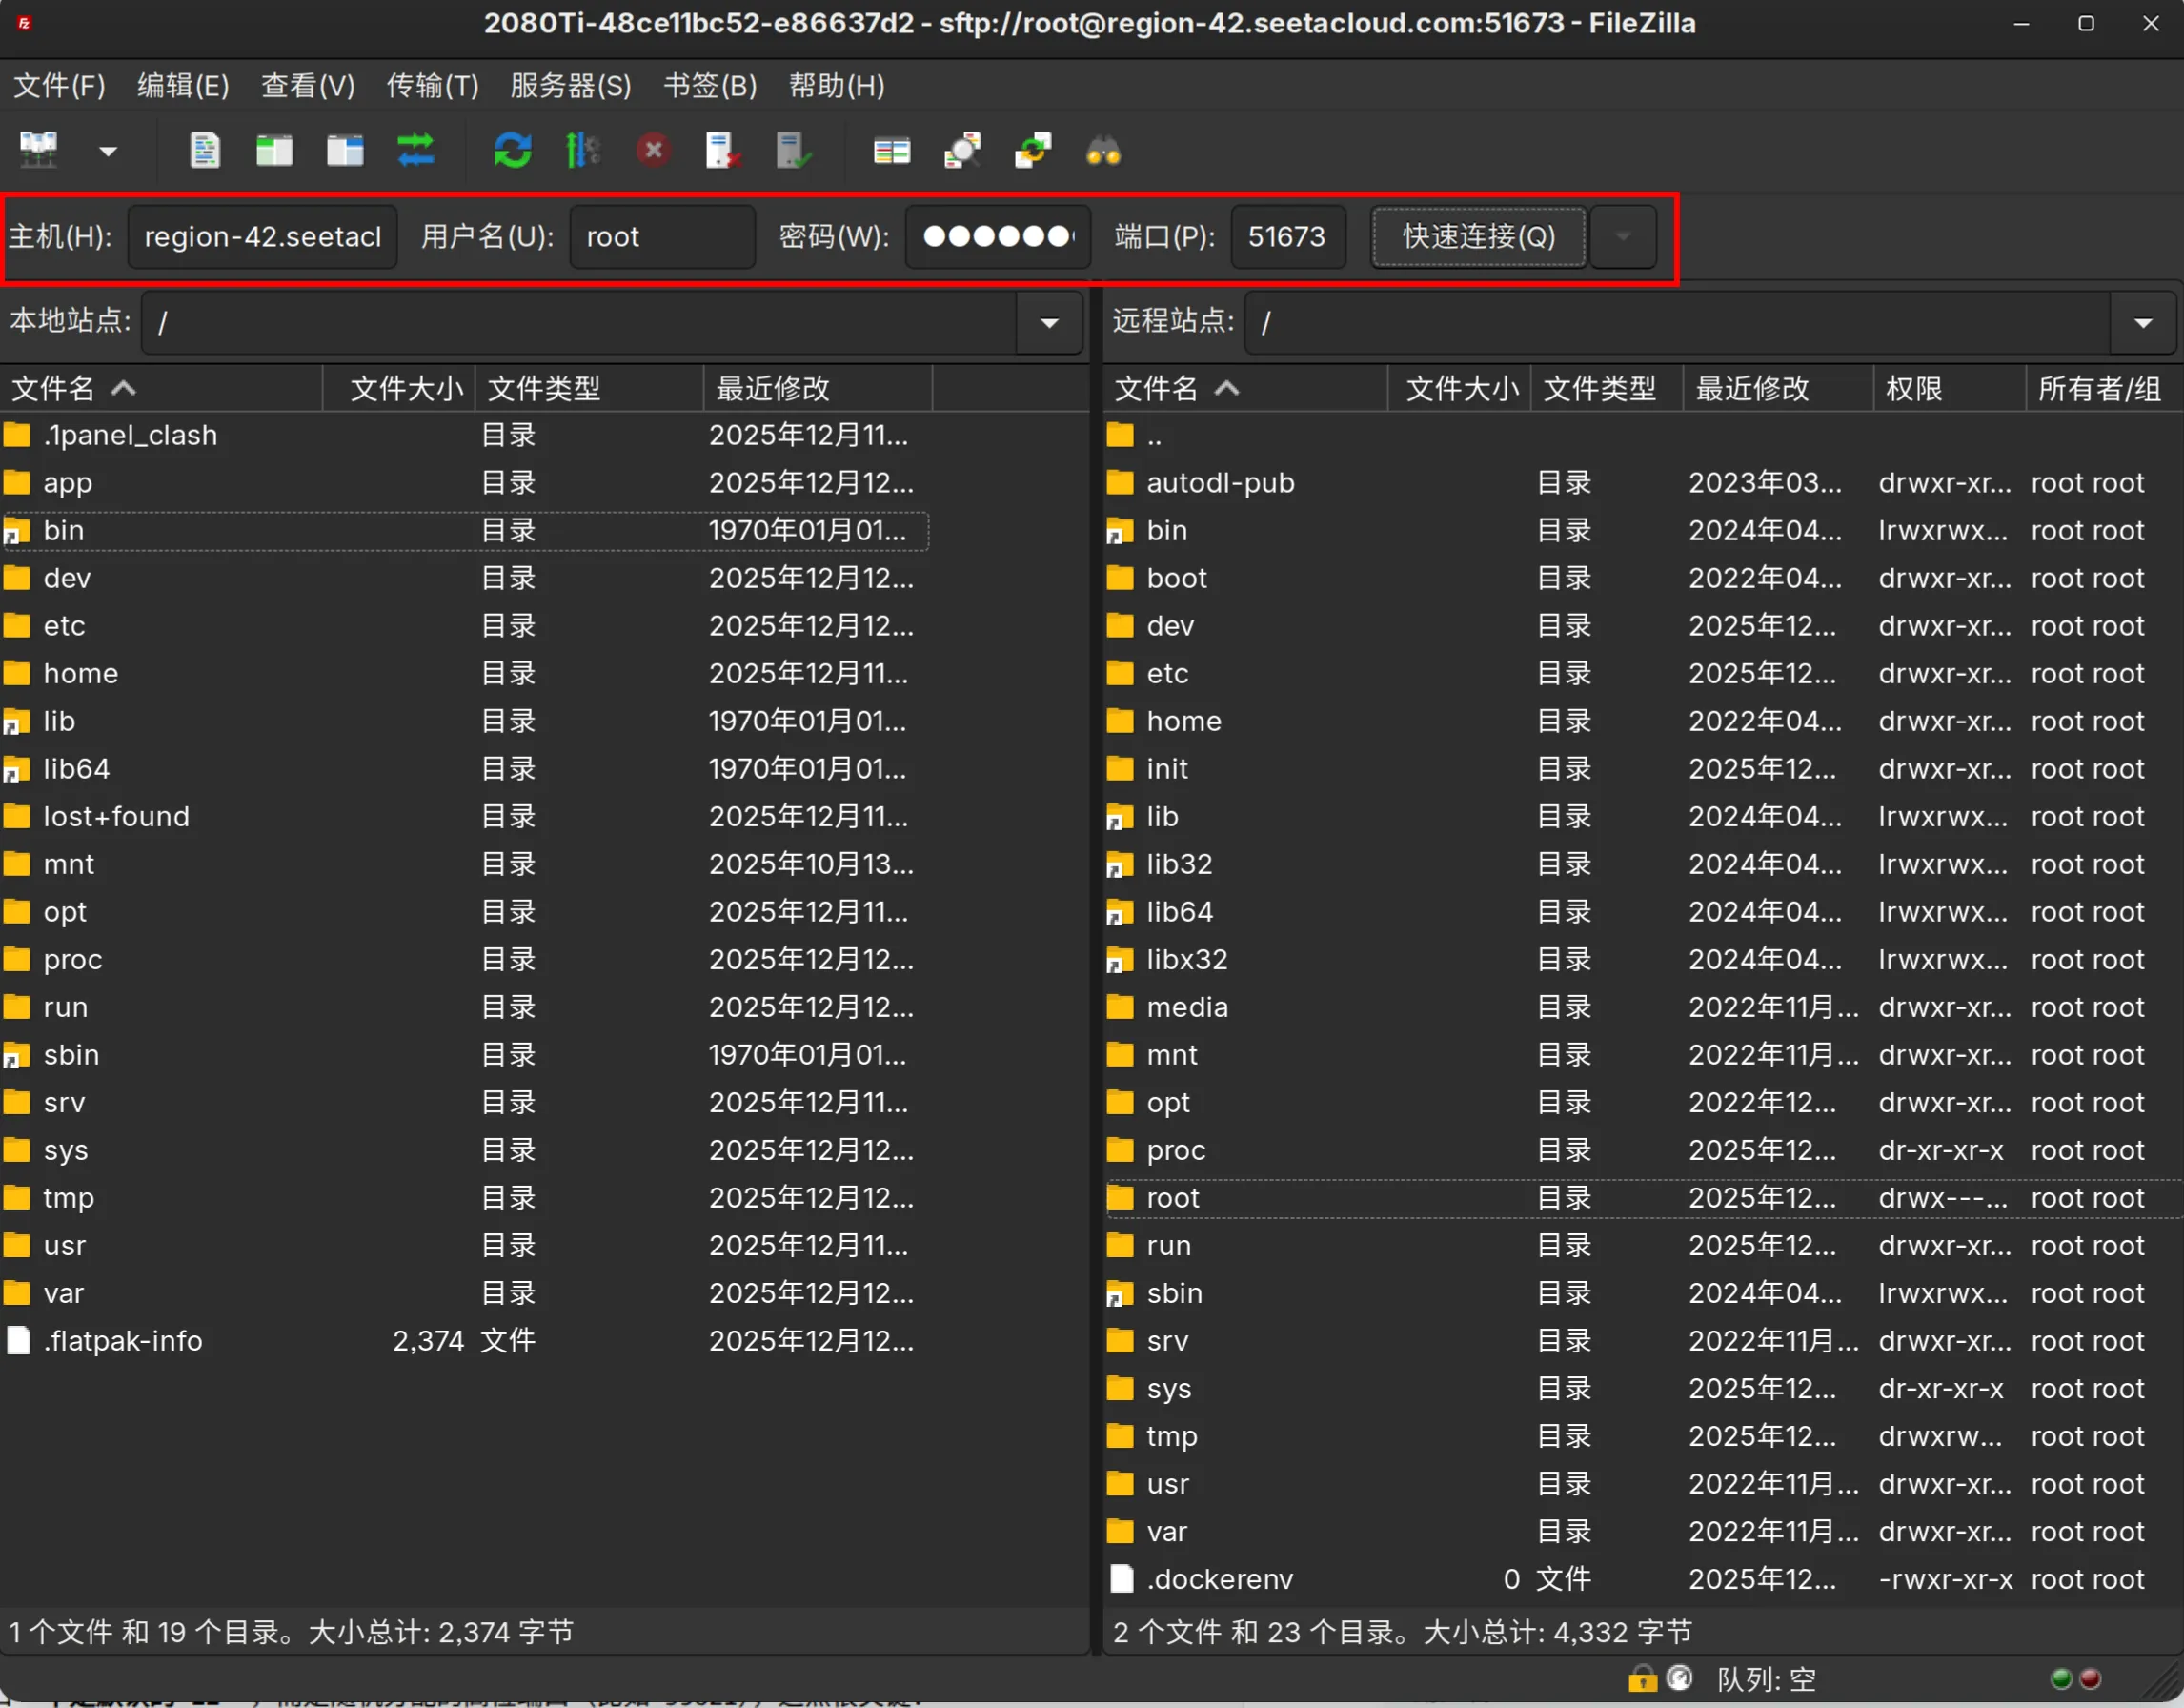
Task: Toggle the transfer queue panel
Action: (x=416, y=150)
